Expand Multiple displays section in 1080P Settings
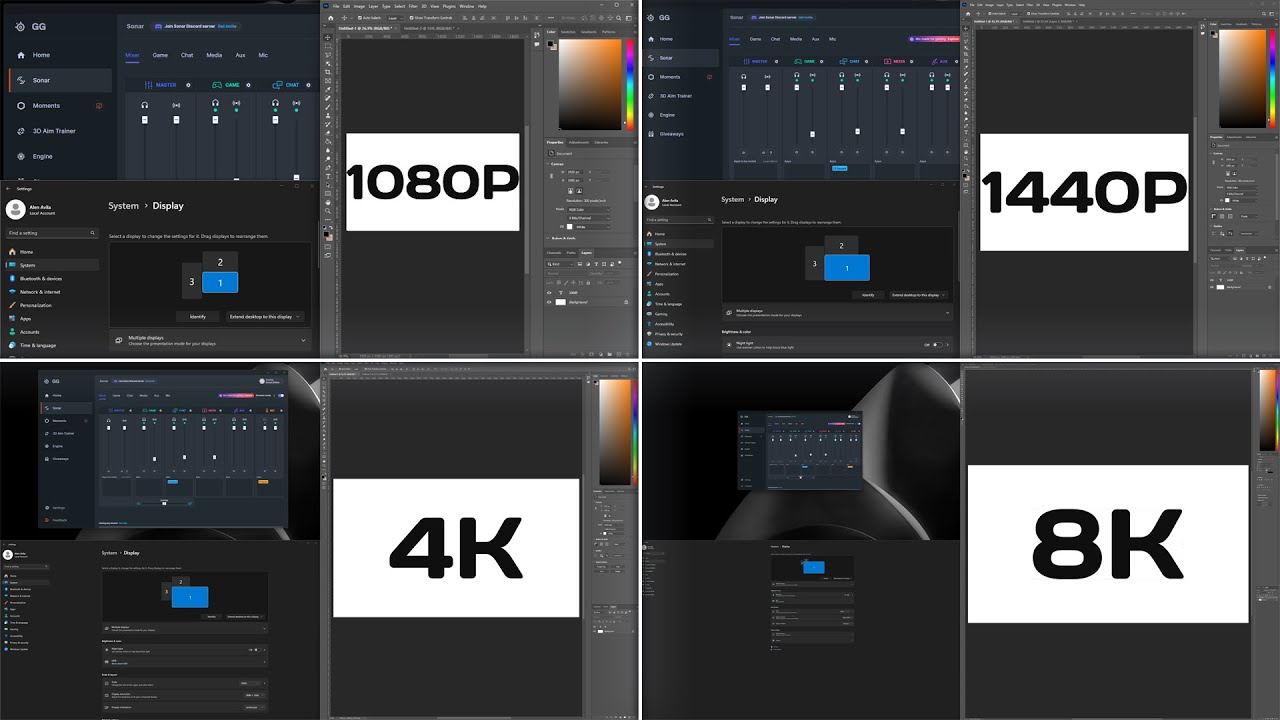This screenshot has width=1280, height=720. pyautogui.click(x=210, y=340)
